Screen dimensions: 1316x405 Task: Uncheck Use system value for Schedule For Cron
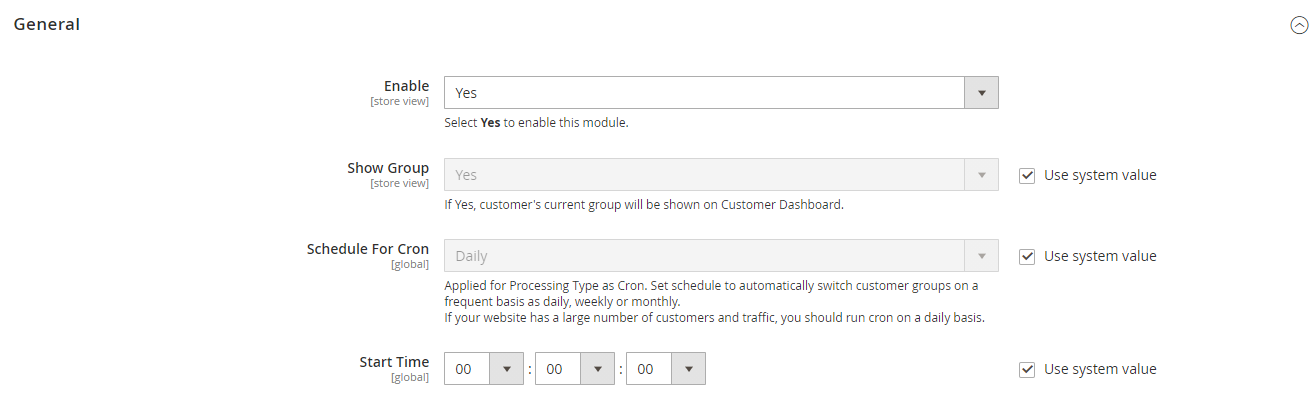(x=1026, y=256)
